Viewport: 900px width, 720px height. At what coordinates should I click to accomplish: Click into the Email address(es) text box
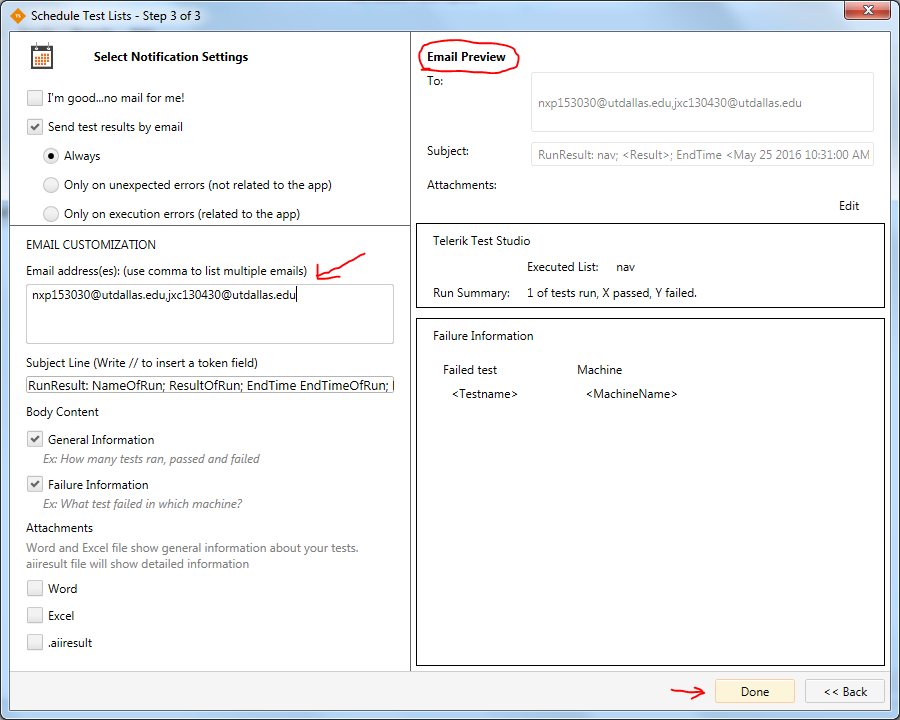(210, 314)
